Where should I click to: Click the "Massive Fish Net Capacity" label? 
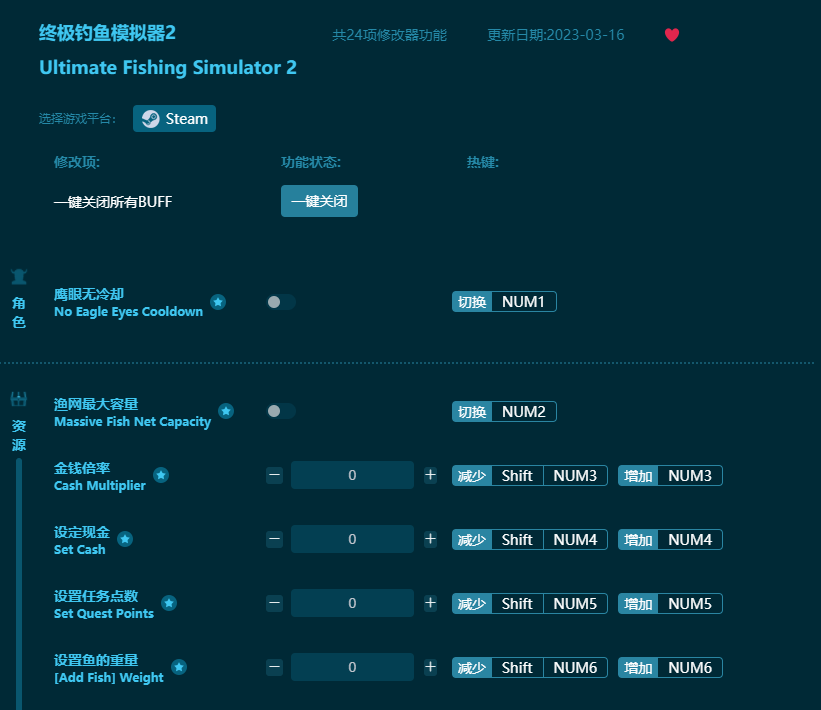point(132,421)
